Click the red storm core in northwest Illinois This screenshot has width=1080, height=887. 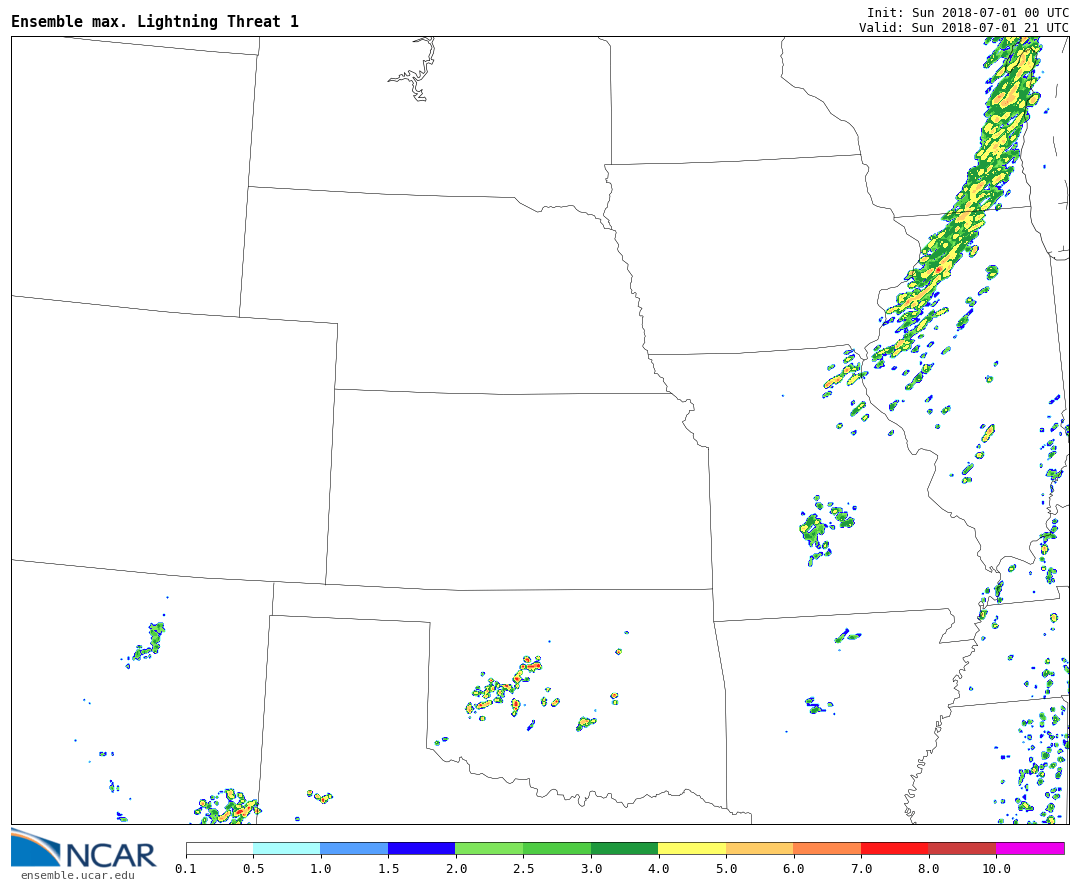coord(938,269)
